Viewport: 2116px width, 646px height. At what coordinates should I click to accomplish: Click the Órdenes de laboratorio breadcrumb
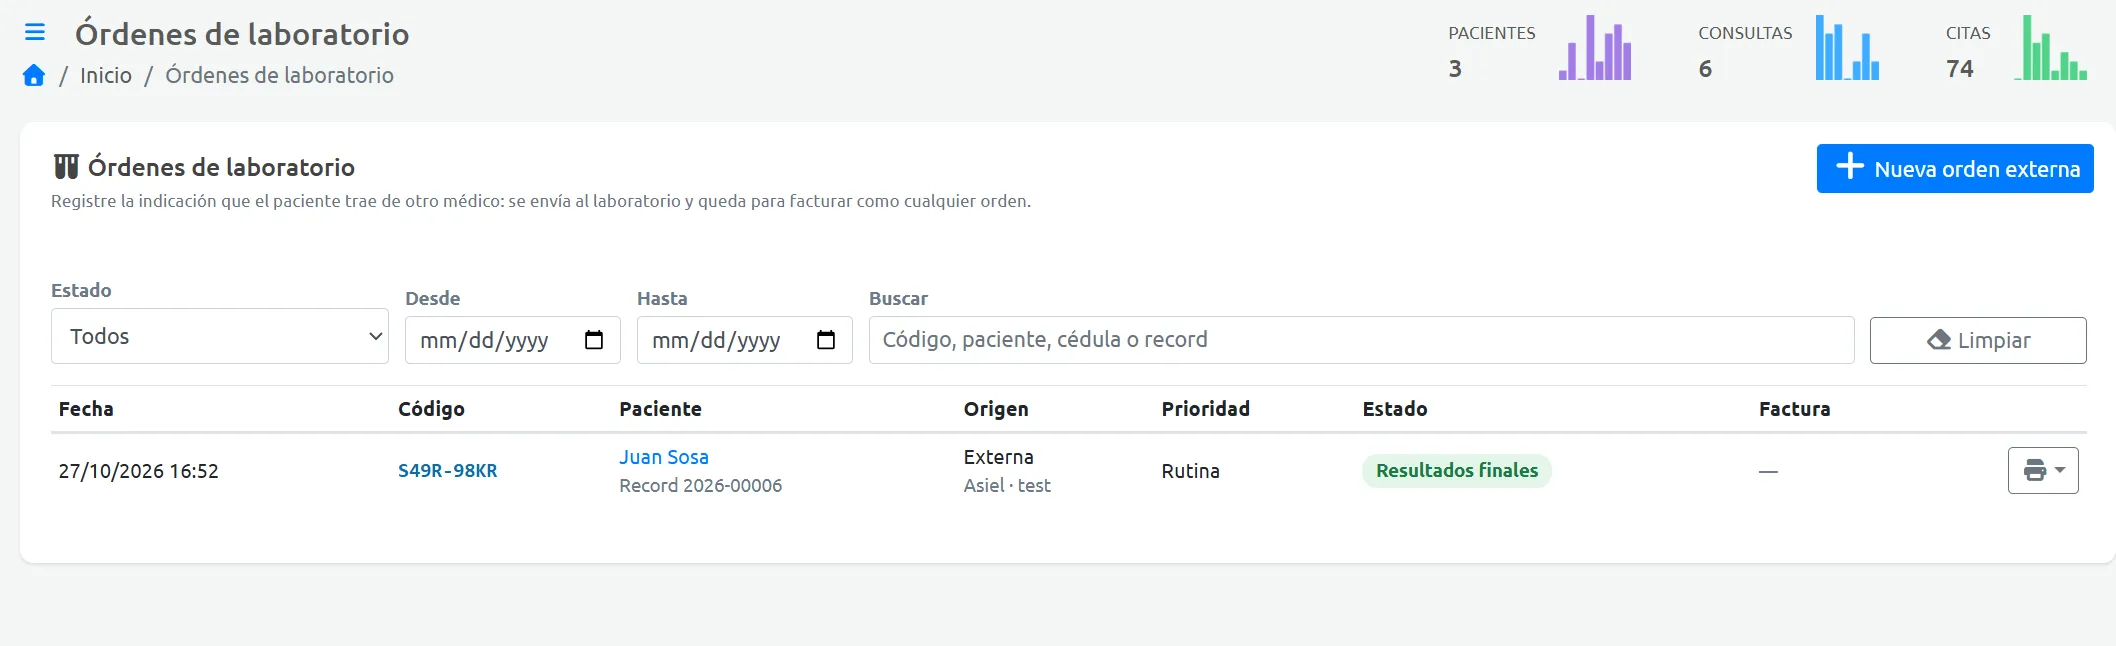pos(279,76)
